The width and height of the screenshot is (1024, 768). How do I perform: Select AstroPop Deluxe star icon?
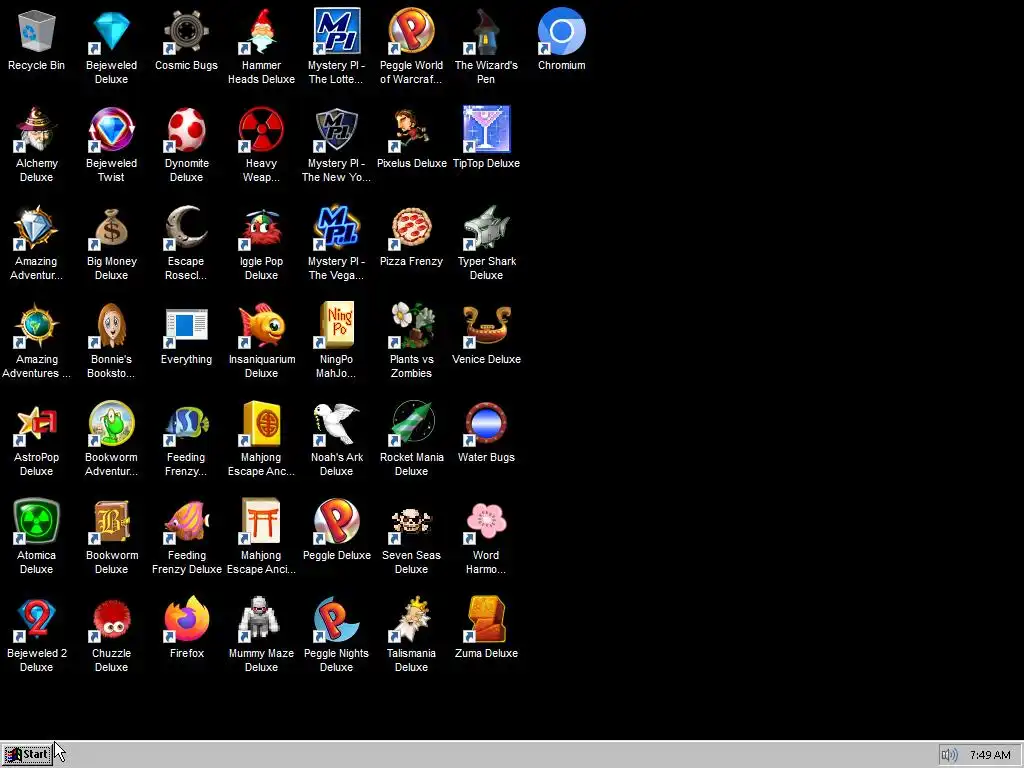37,423
